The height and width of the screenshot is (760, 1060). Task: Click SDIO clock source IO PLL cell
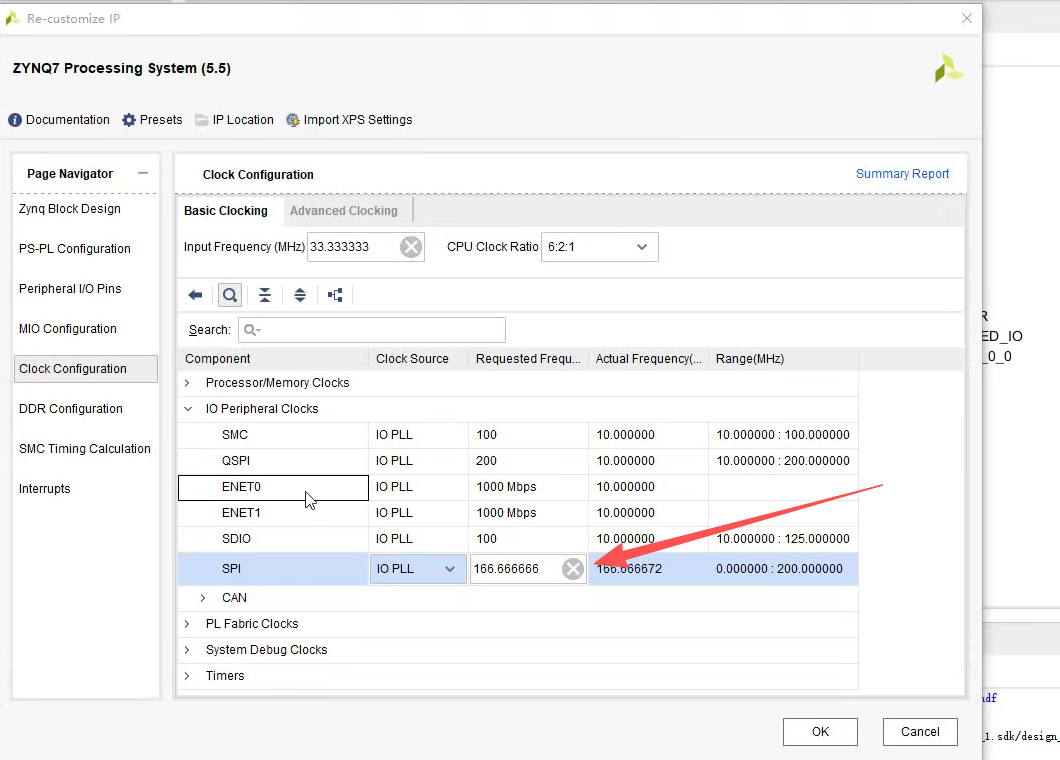click(x=418, y=539)
